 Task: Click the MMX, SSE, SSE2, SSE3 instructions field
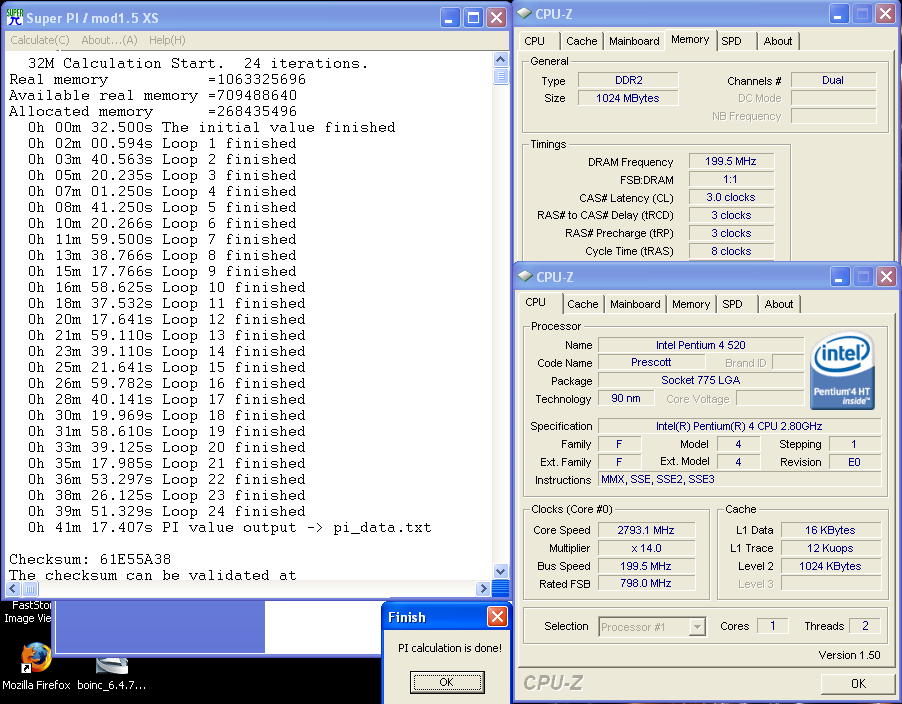click(739, 479)
